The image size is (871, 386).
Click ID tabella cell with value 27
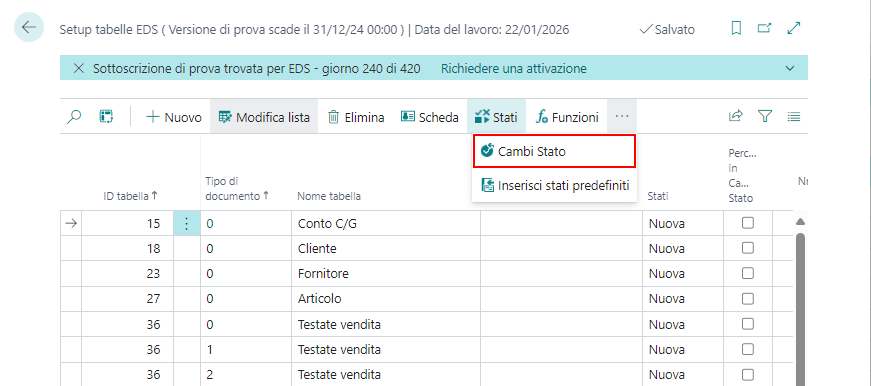coord(127,299)
